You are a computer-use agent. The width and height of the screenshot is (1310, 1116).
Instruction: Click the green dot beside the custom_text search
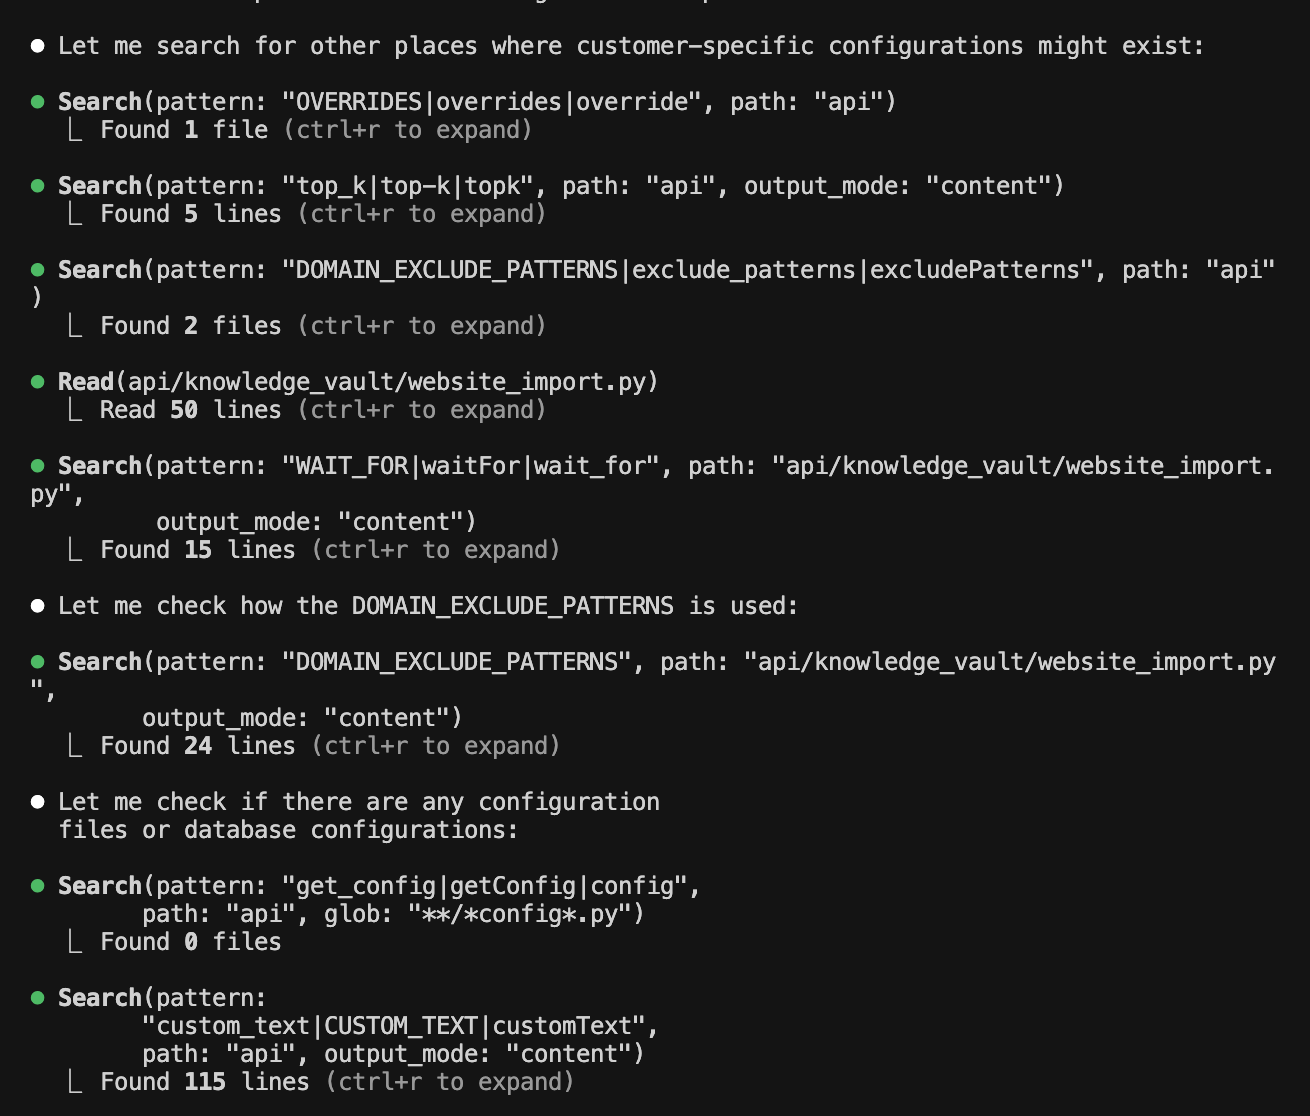point(38,998)
